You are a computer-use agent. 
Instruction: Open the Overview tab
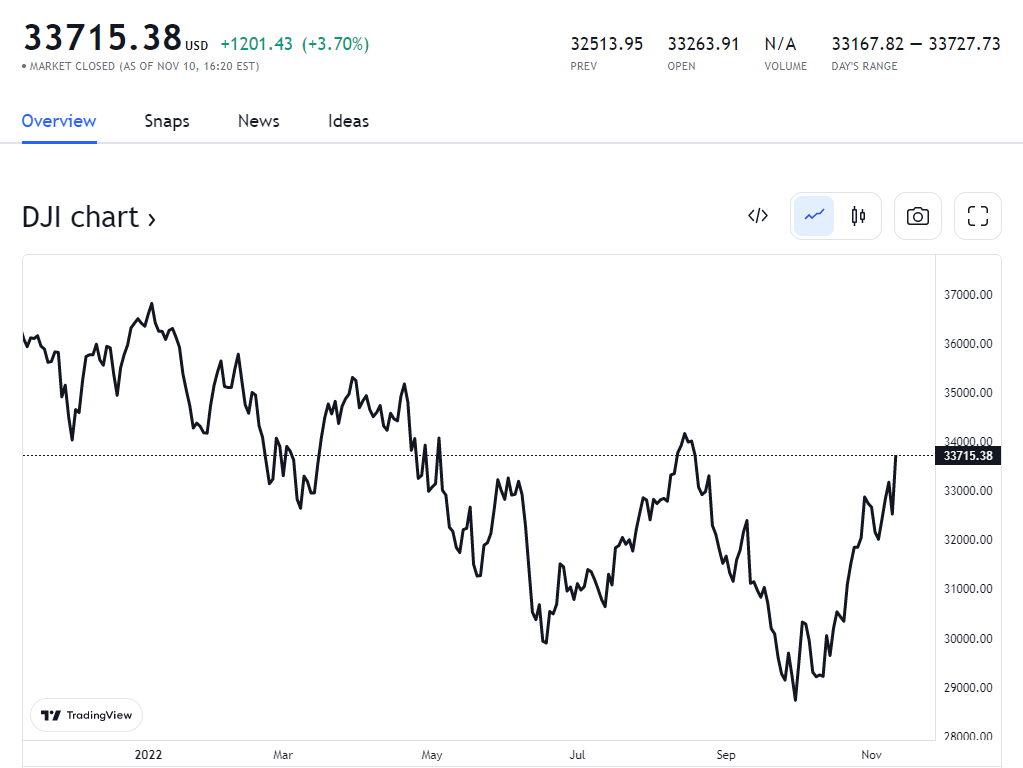pos(59,121)
